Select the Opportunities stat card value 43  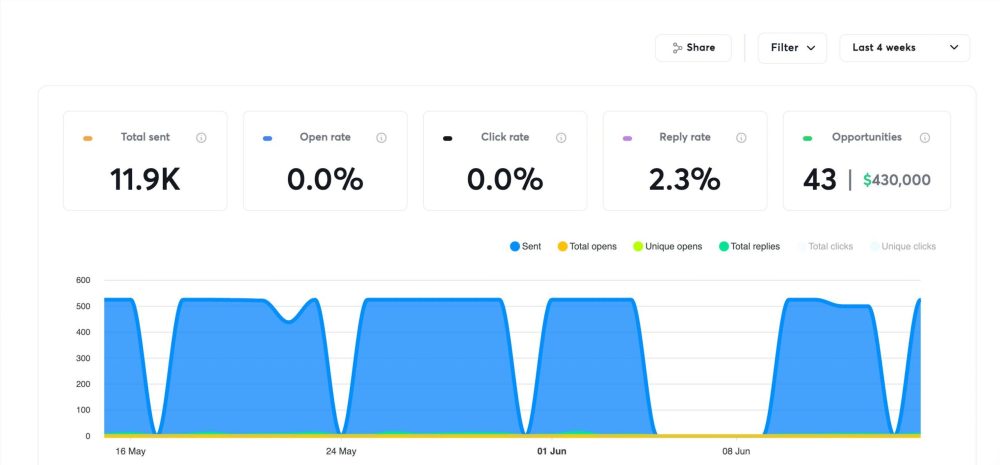click(x=820, y=180)
